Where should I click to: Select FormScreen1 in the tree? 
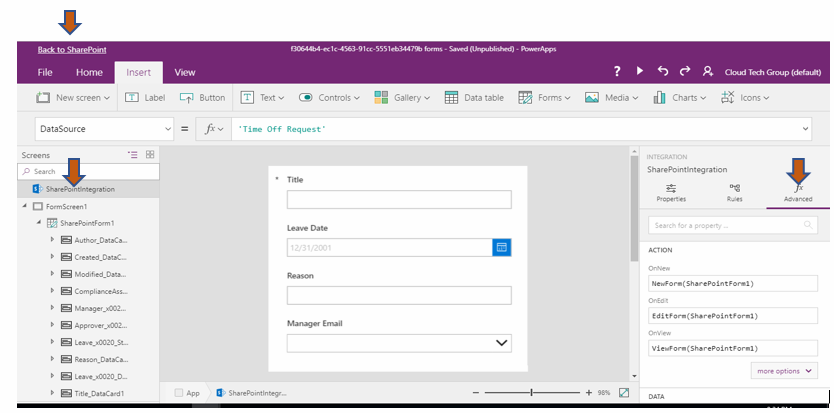coord(66,206)
